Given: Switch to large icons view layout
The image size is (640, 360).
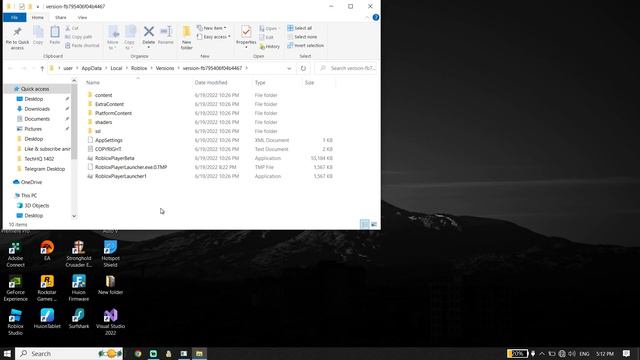Looking at the screenshot, I should 374,224.
